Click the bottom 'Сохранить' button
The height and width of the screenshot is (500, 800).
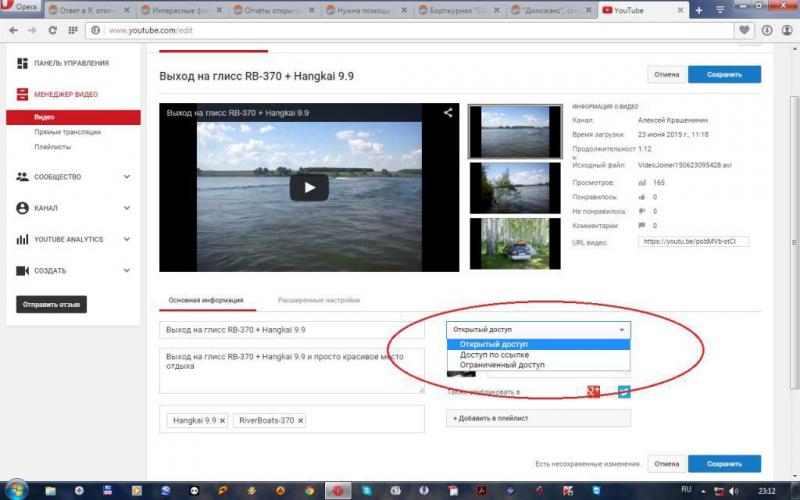pos(724,464)
